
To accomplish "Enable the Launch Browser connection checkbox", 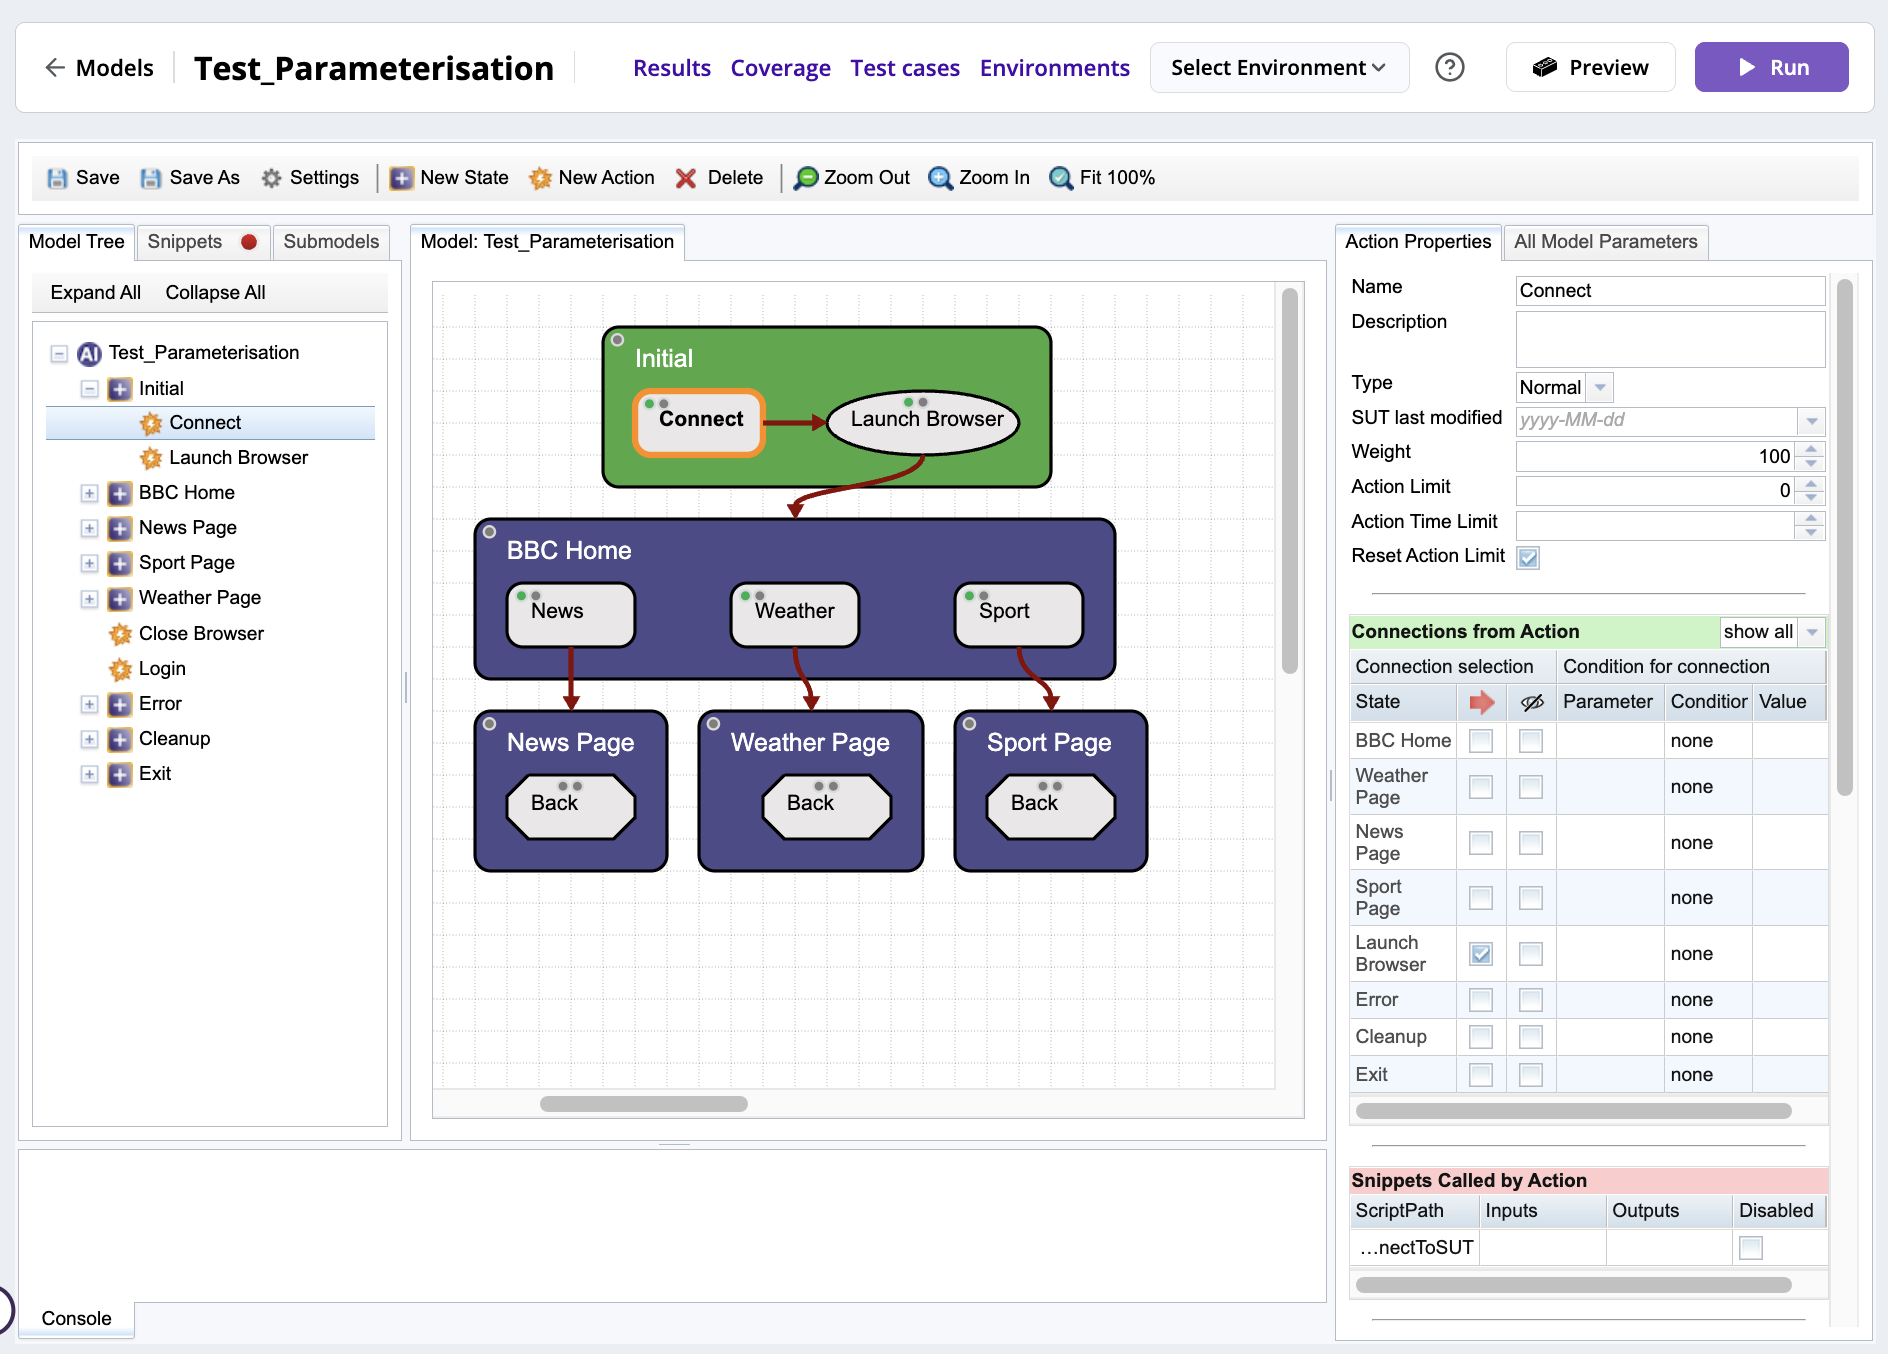I will 1481,953.
